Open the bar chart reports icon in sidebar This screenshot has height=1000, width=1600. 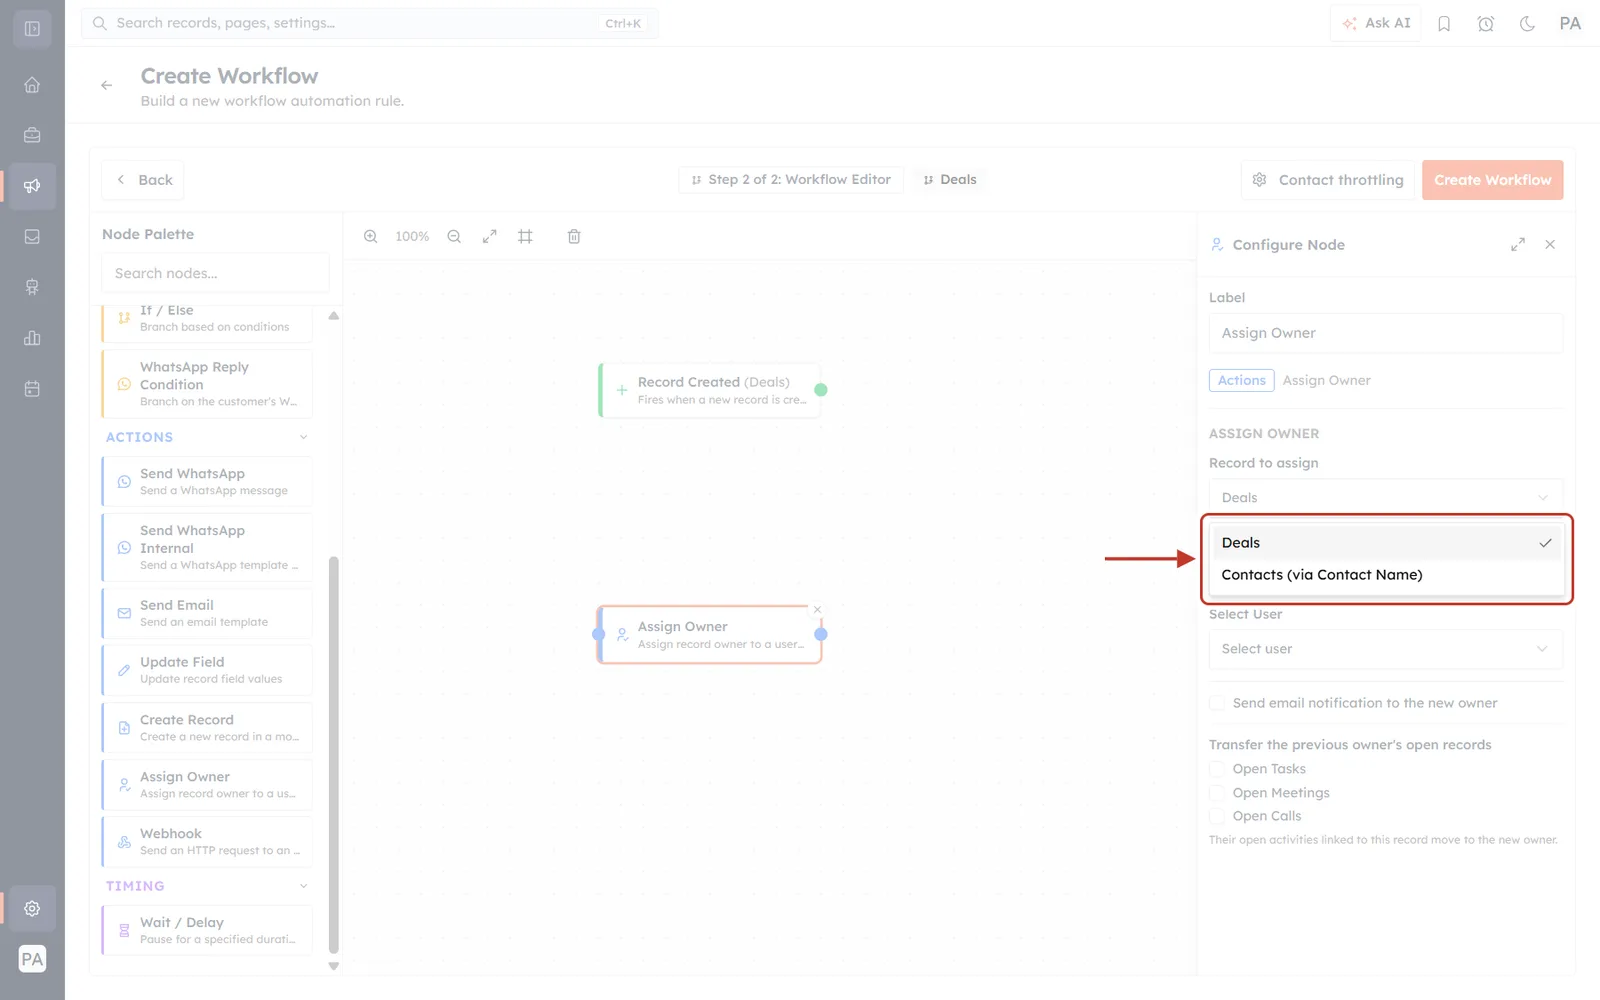click(32, 338)
